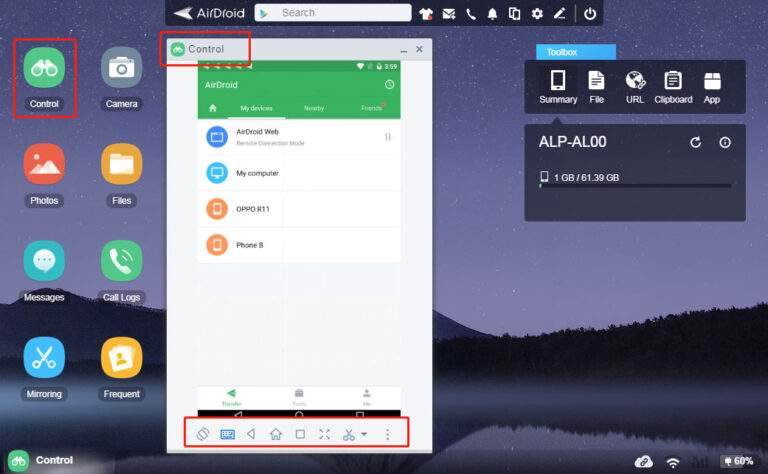
Task: Click the pencil edit icon in top bar
Action: point(559,14)
